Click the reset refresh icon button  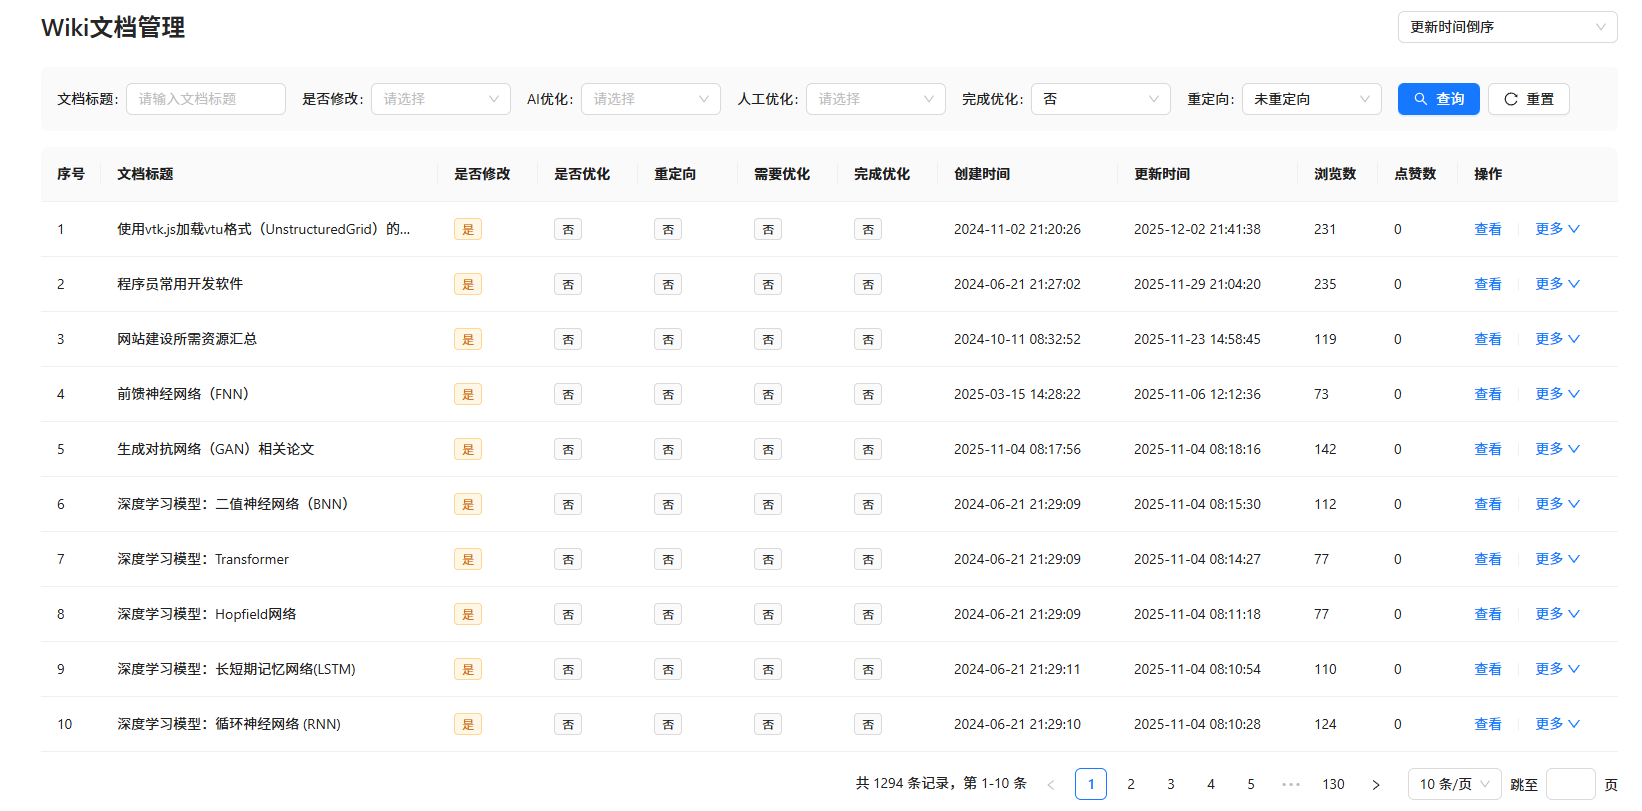coord(1528,99)
